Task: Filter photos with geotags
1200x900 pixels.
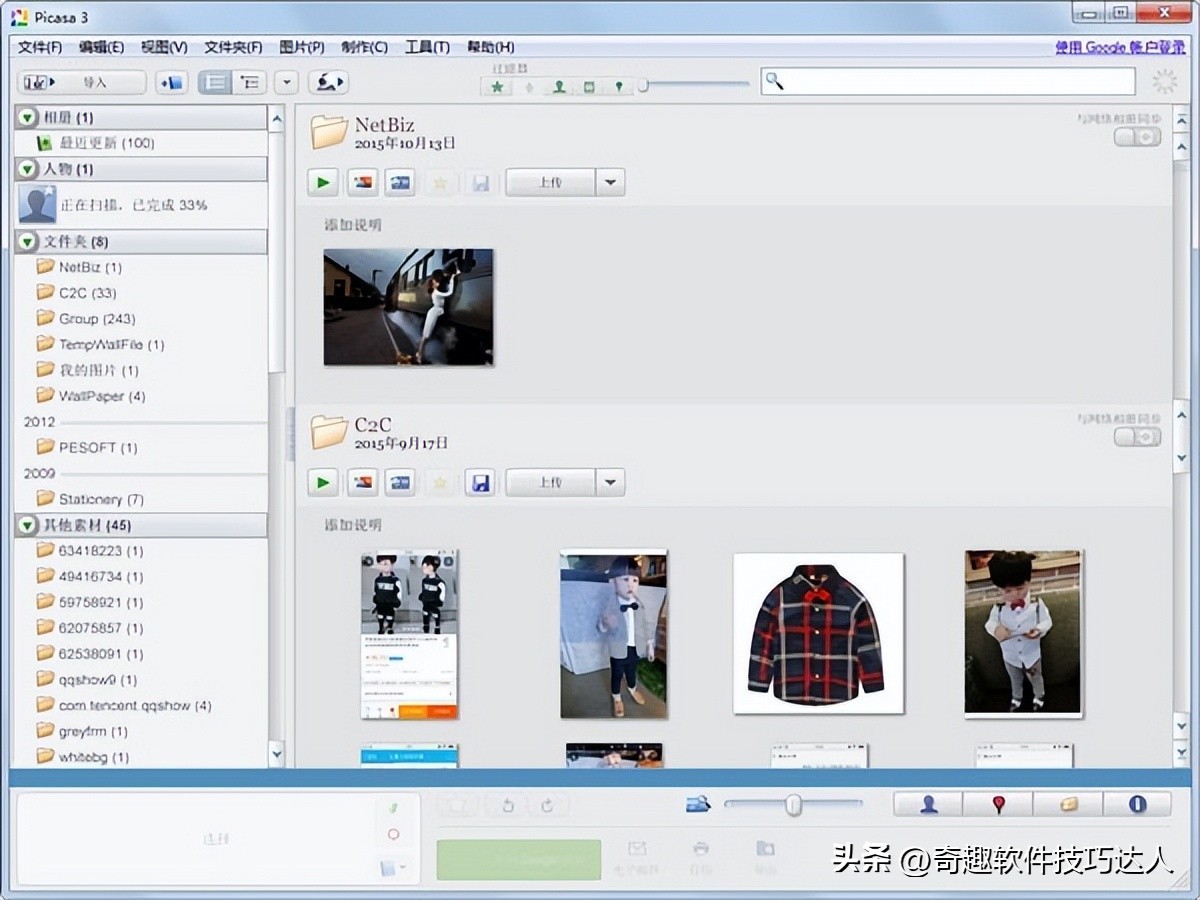Action: [619, 87]
